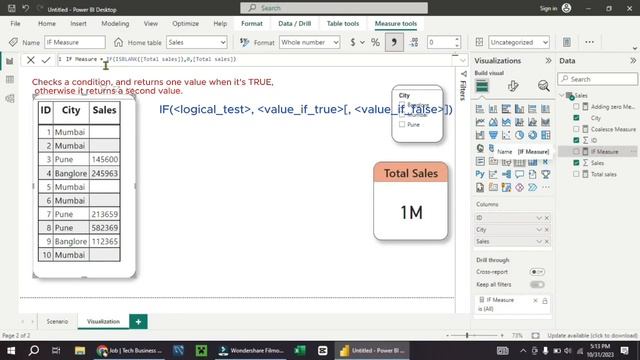This screenshot has height=360, width=640.
Task: Choose the treemap visual
Action: [x=545, y=135]
